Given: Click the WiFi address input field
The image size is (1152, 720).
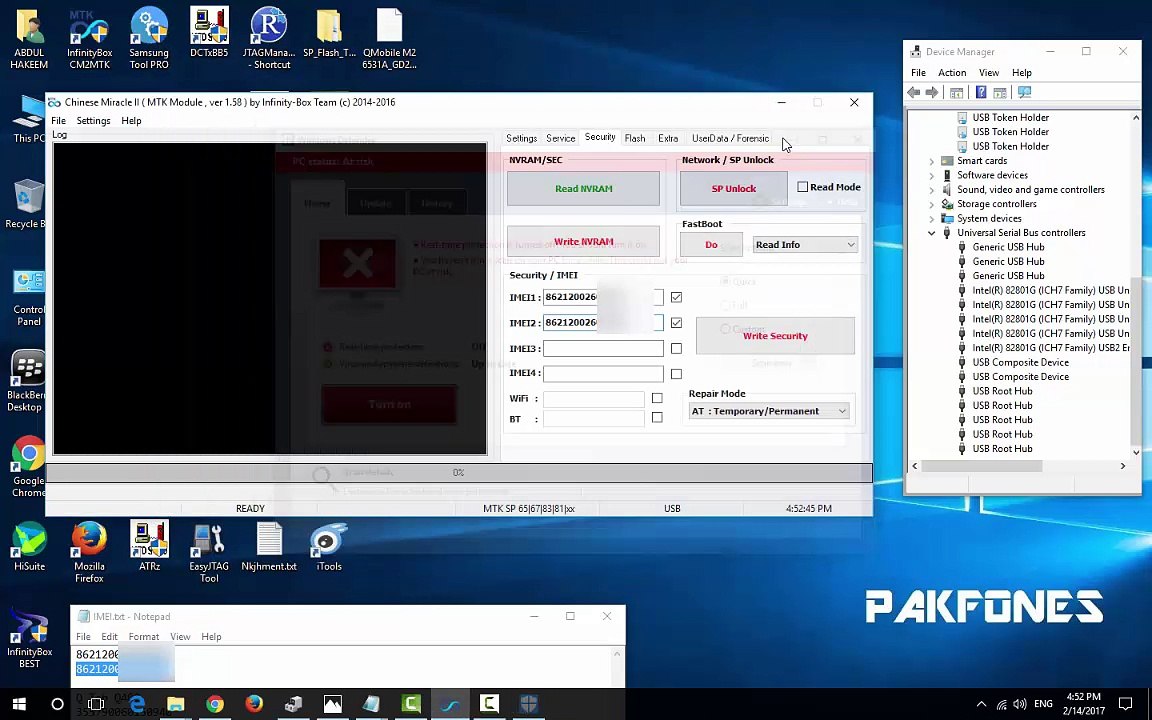Looking at the screenshot, I should 594,398.
